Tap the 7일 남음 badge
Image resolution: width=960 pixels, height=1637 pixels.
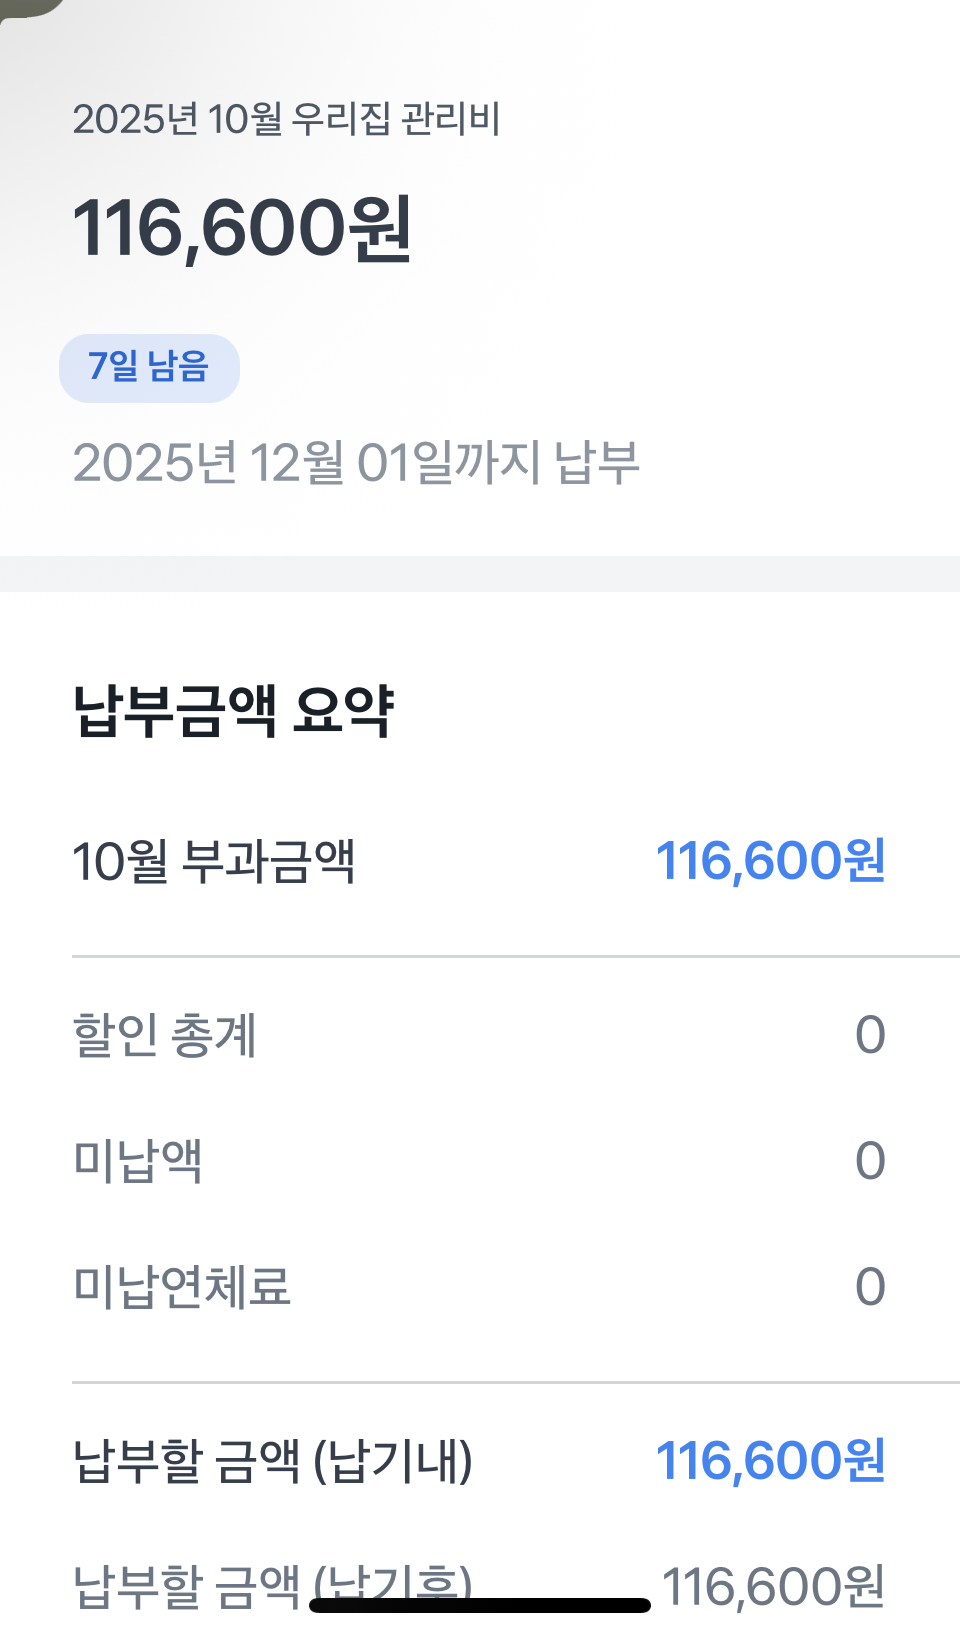click(149, 367)
